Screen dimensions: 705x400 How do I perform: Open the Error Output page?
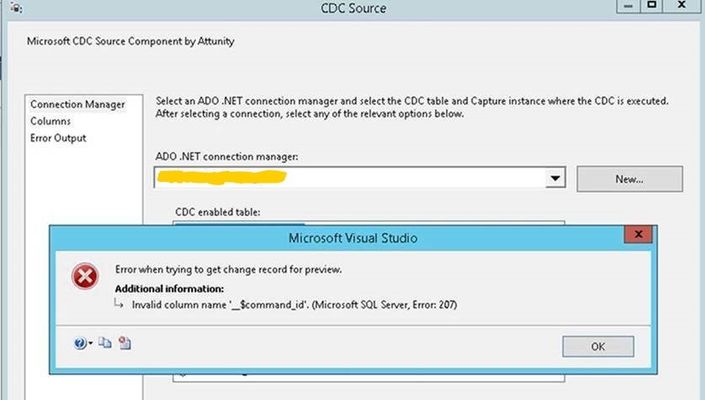(58, 138)
